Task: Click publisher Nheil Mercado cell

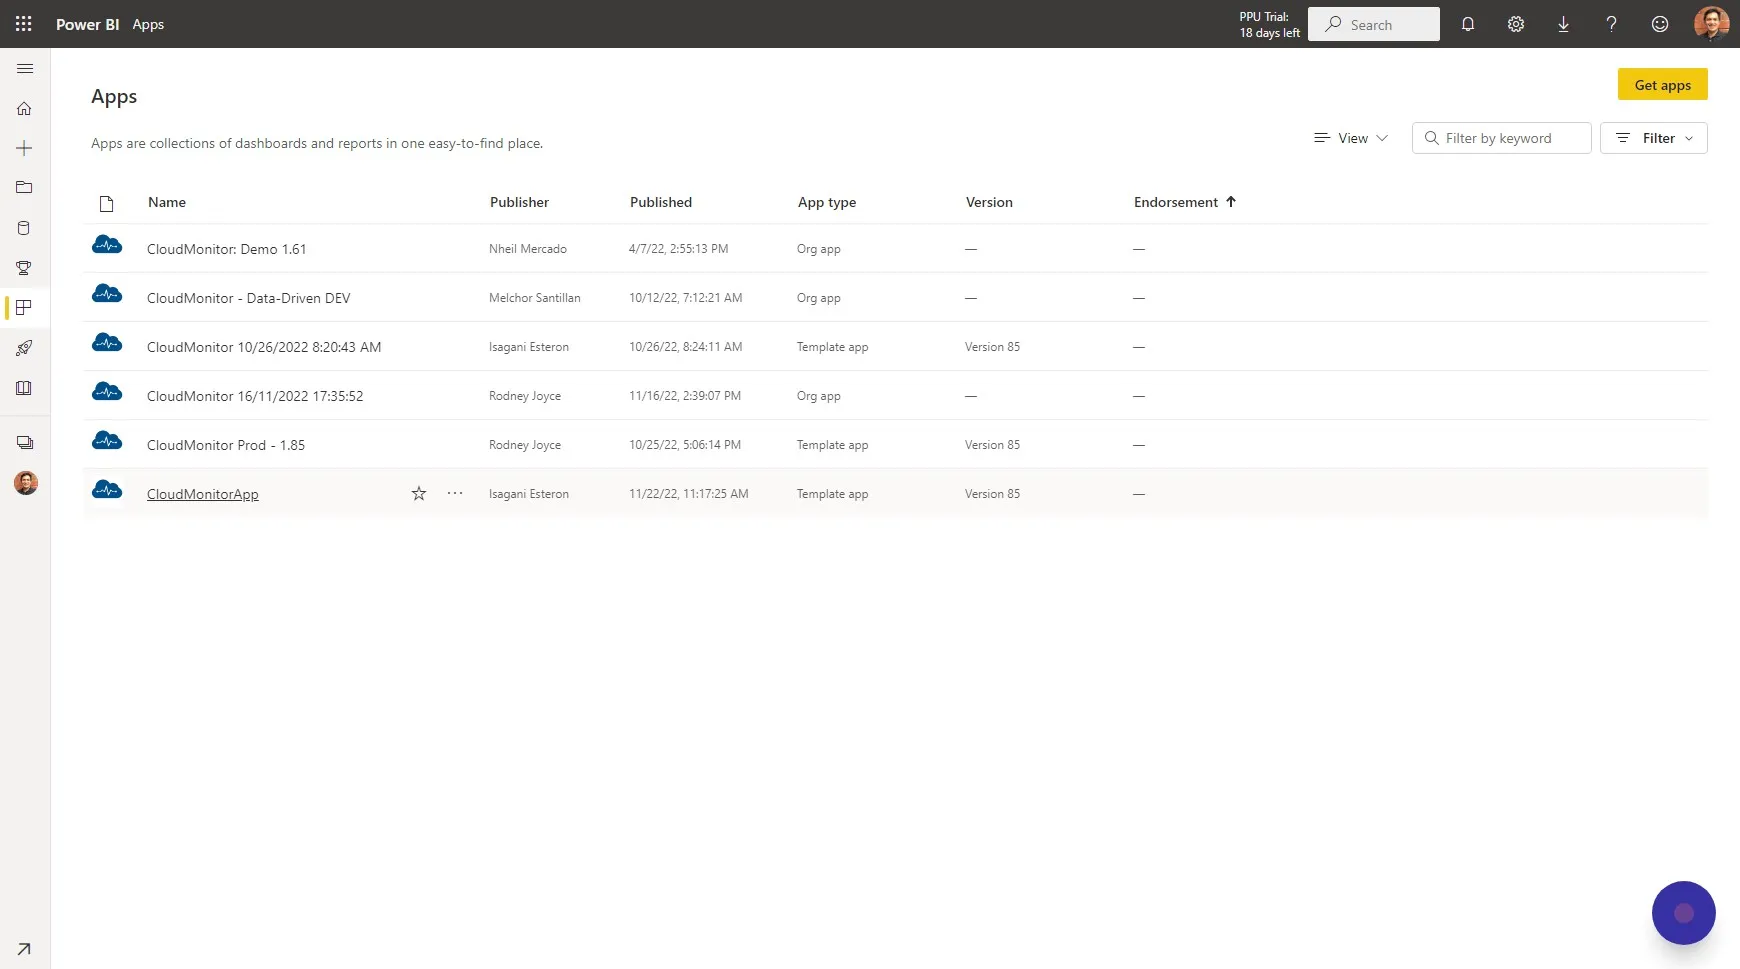Action: [528, 249]
